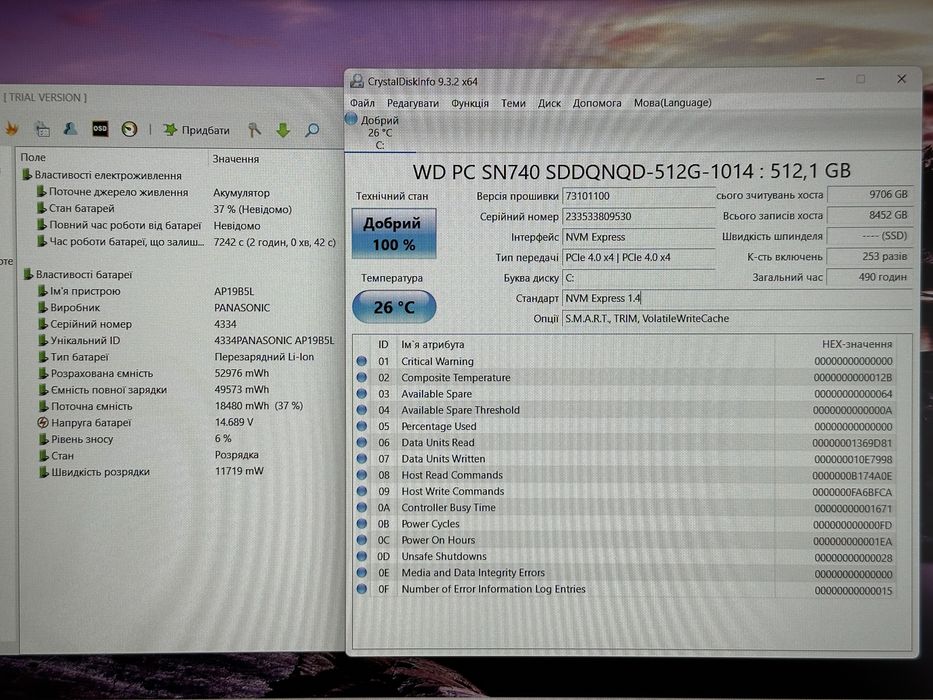The height and width of the screenshot is (700, 933).
Task: Select the Available Spare Threshold attribute row
Action: pos(625,410)
